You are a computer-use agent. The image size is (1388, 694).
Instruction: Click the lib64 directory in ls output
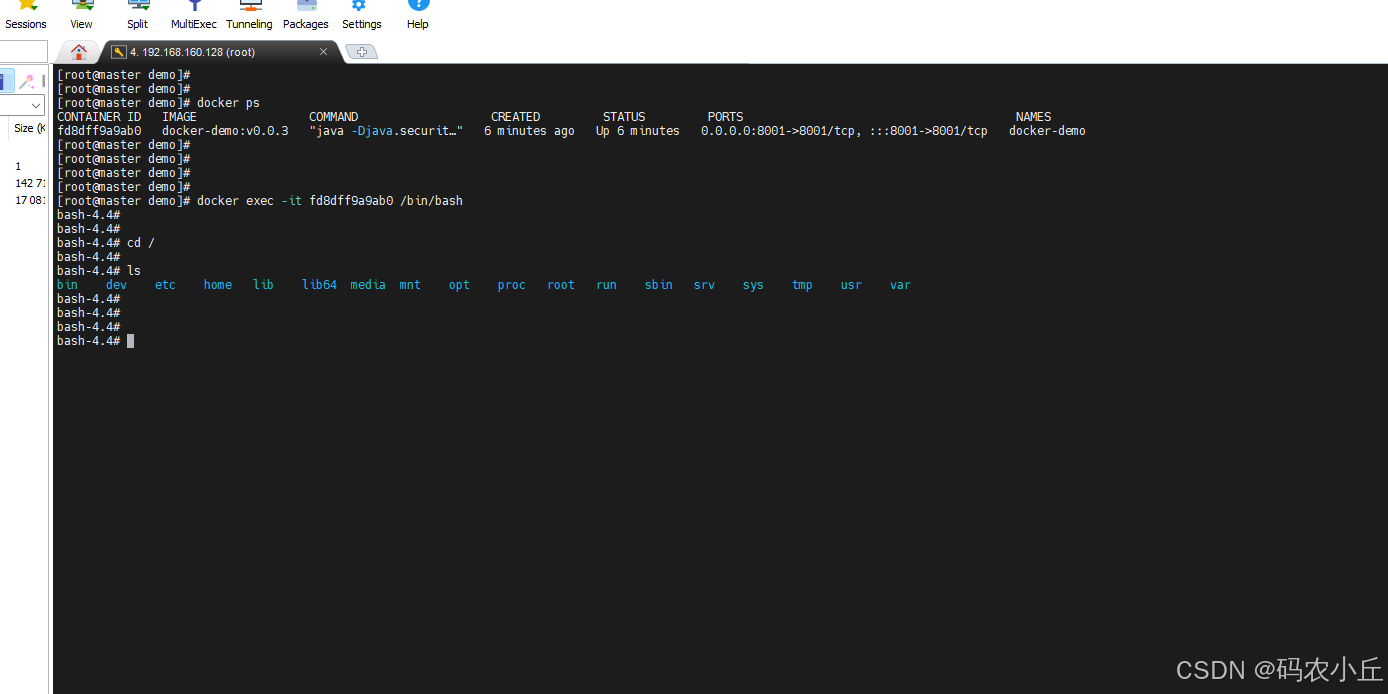[x=320, y=285]
